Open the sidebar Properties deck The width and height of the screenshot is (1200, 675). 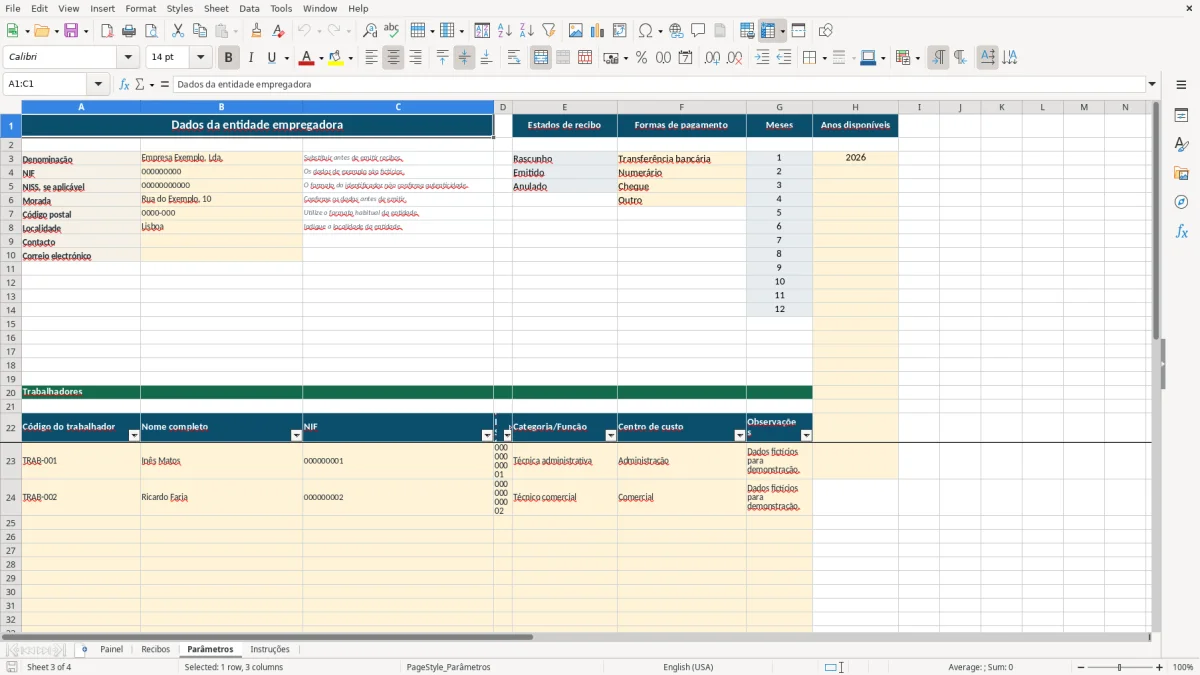tap(1181, 116)
